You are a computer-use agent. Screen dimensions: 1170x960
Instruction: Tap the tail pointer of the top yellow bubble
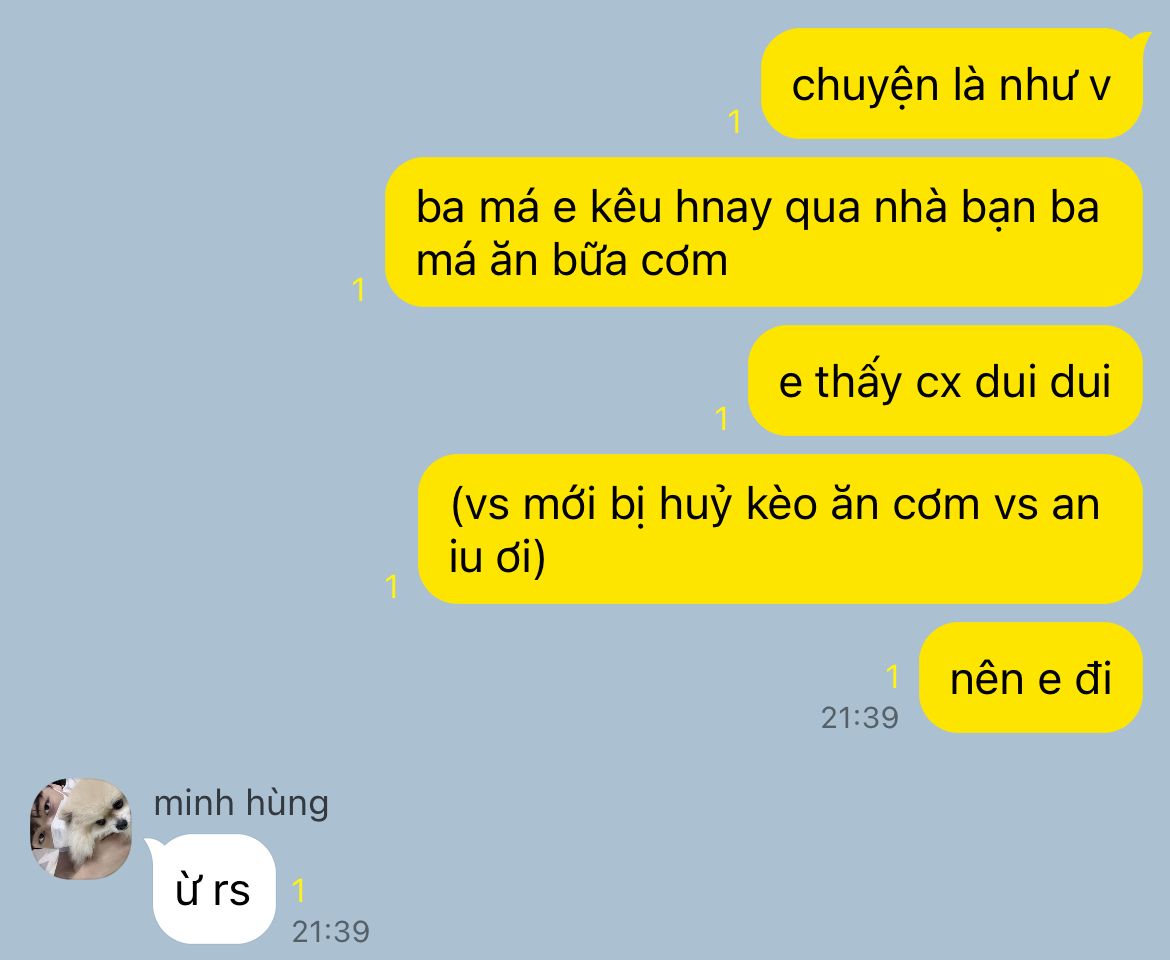pyautogui.click(x=1139, y=40)
